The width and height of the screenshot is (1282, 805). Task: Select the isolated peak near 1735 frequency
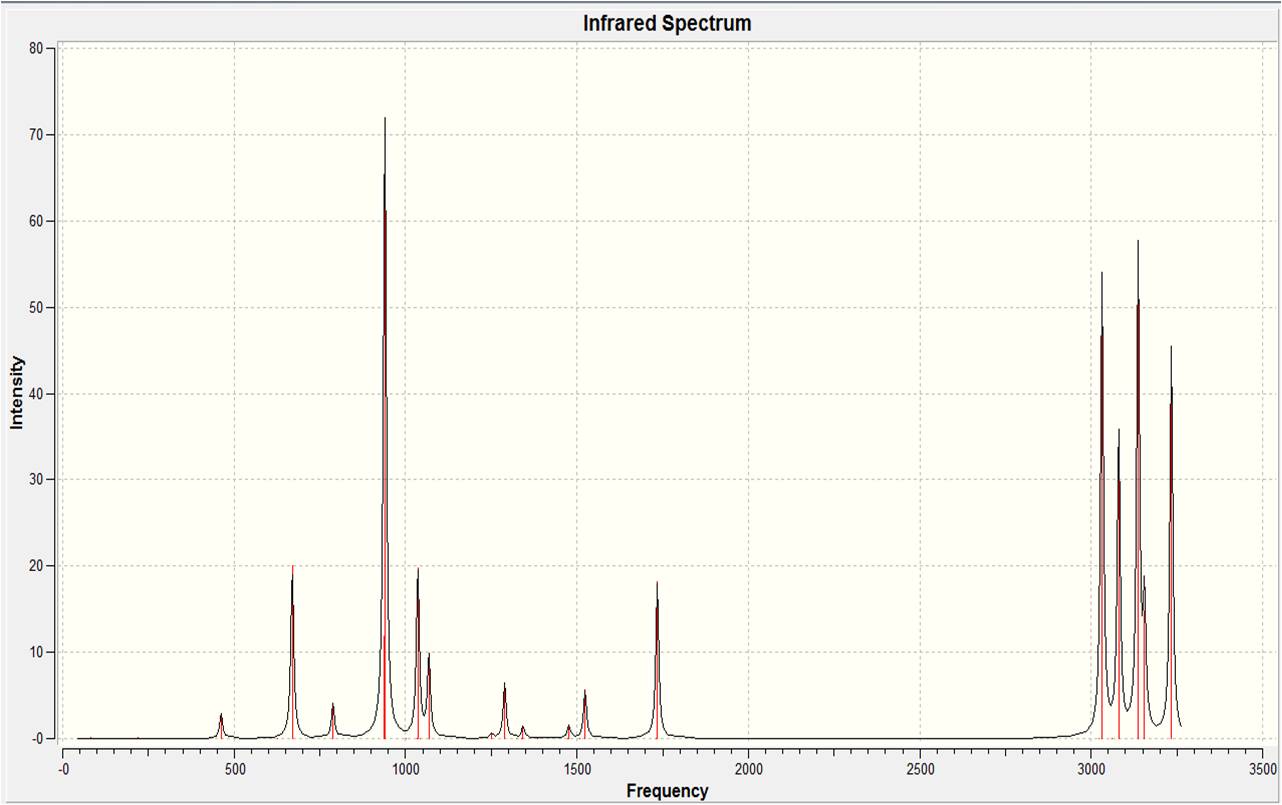tap(657, 660)
